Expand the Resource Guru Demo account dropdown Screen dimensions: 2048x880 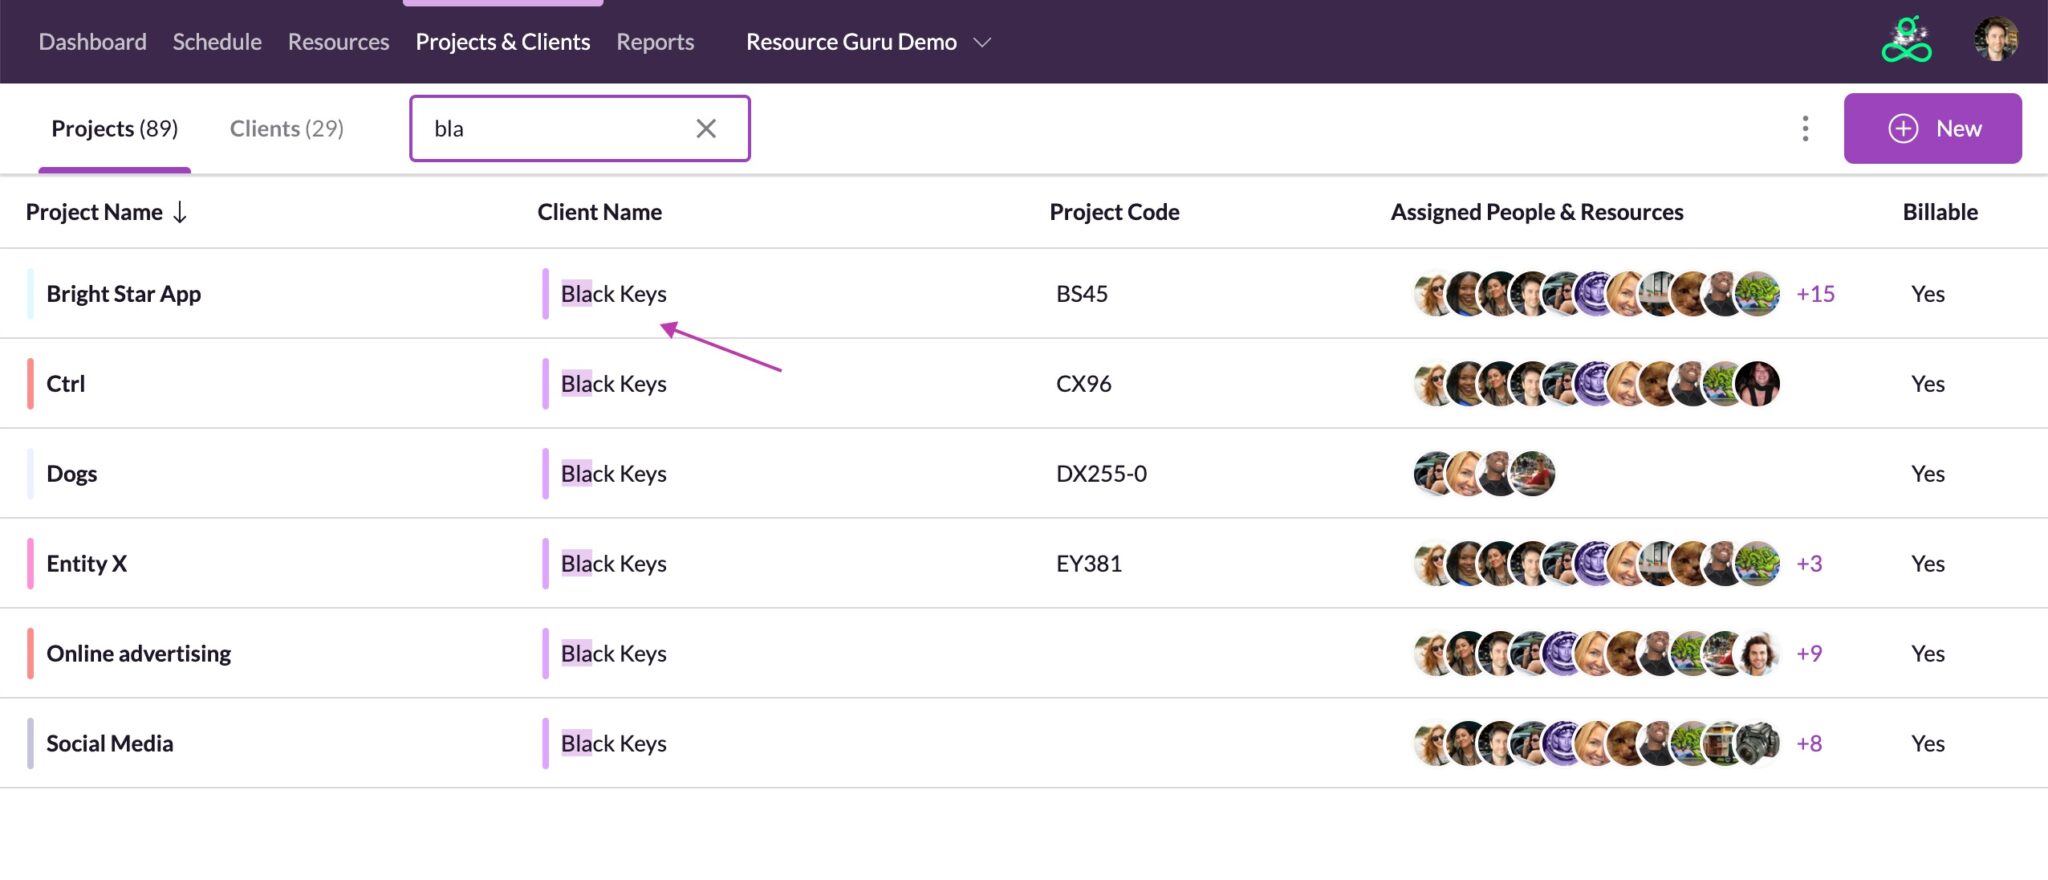point(868,42)
